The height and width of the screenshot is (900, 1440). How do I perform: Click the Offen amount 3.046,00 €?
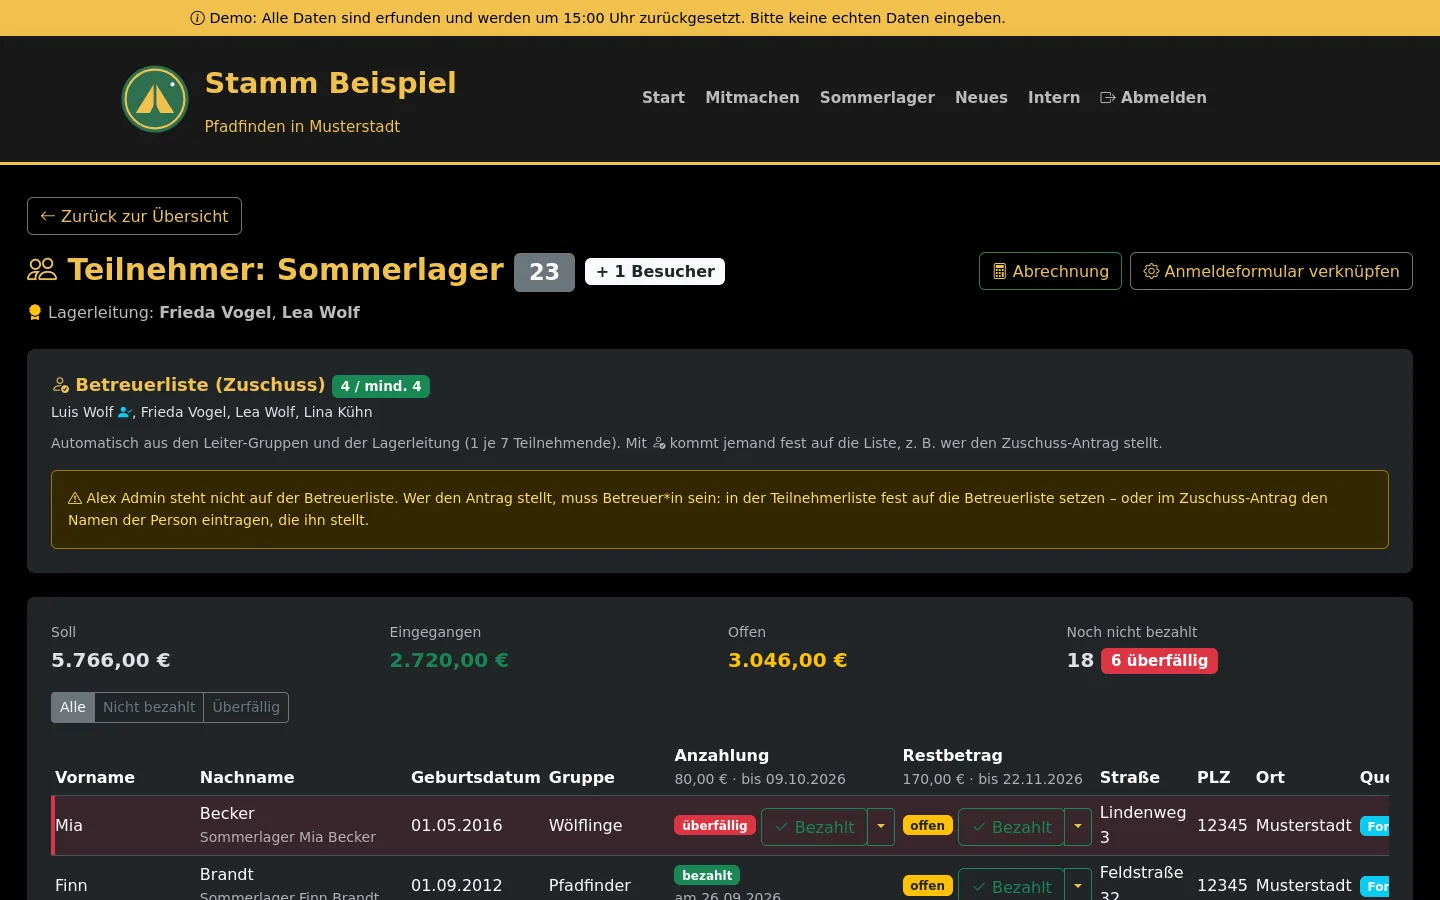coord(788,660)
